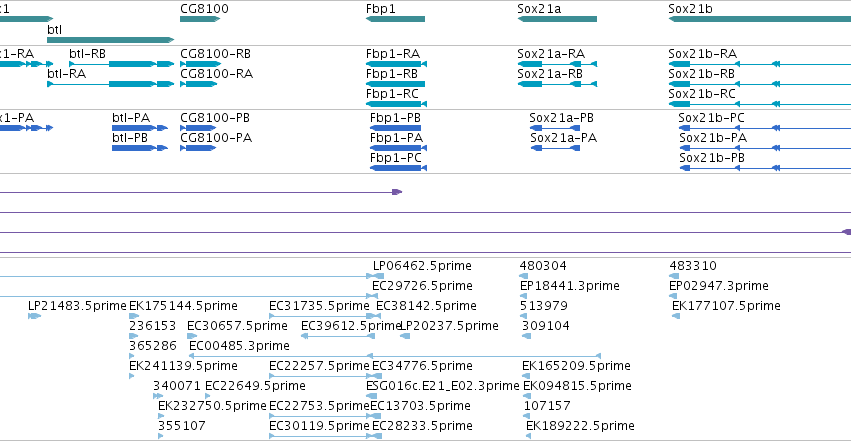Click the btl-RA transcript label
851x441 pixels.
tap(66, 73)
